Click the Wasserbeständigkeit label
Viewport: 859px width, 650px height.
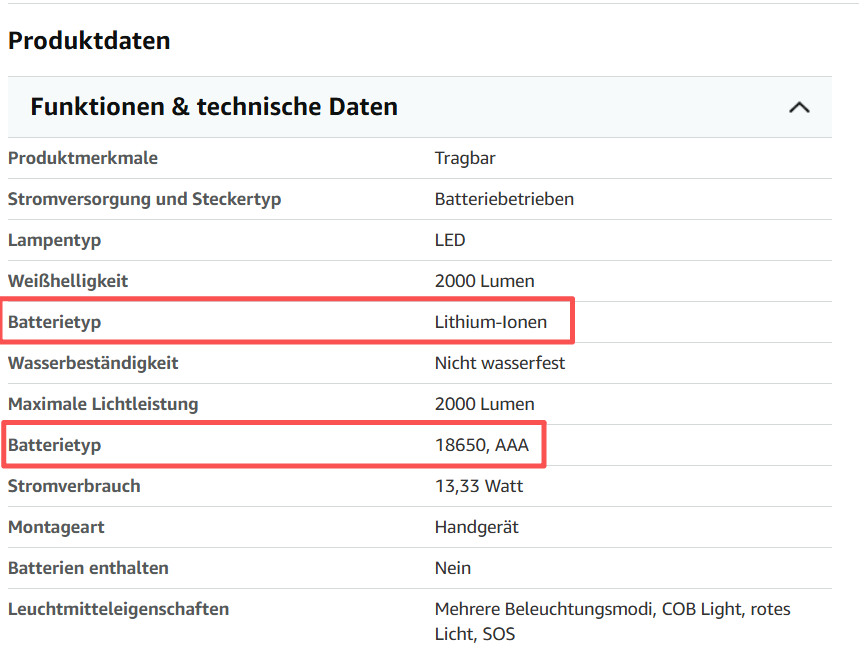[x=93, y=363]
